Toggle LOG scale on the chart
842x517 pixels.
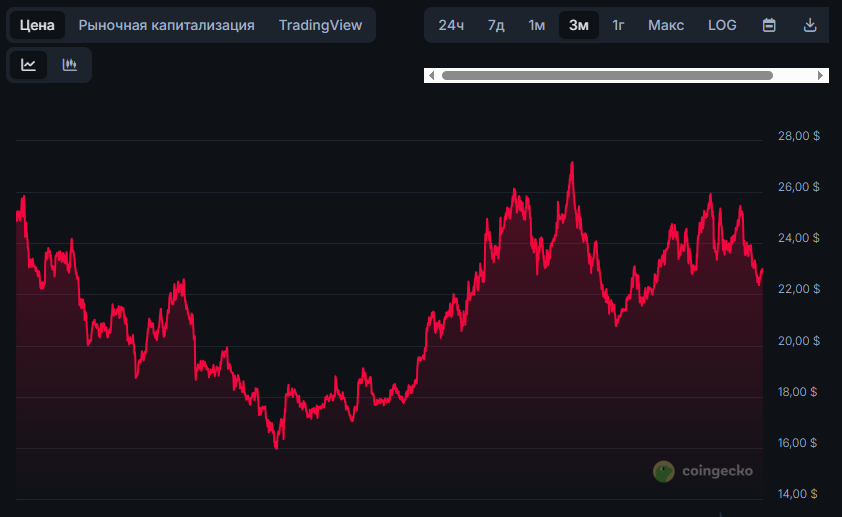722,25
